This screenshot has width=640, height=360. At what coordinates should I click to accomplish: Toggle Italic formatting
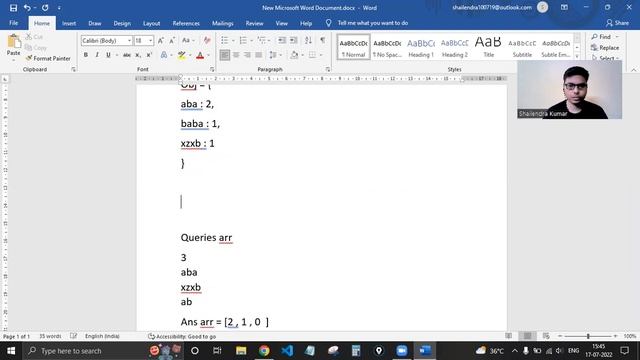click(97, 55)
